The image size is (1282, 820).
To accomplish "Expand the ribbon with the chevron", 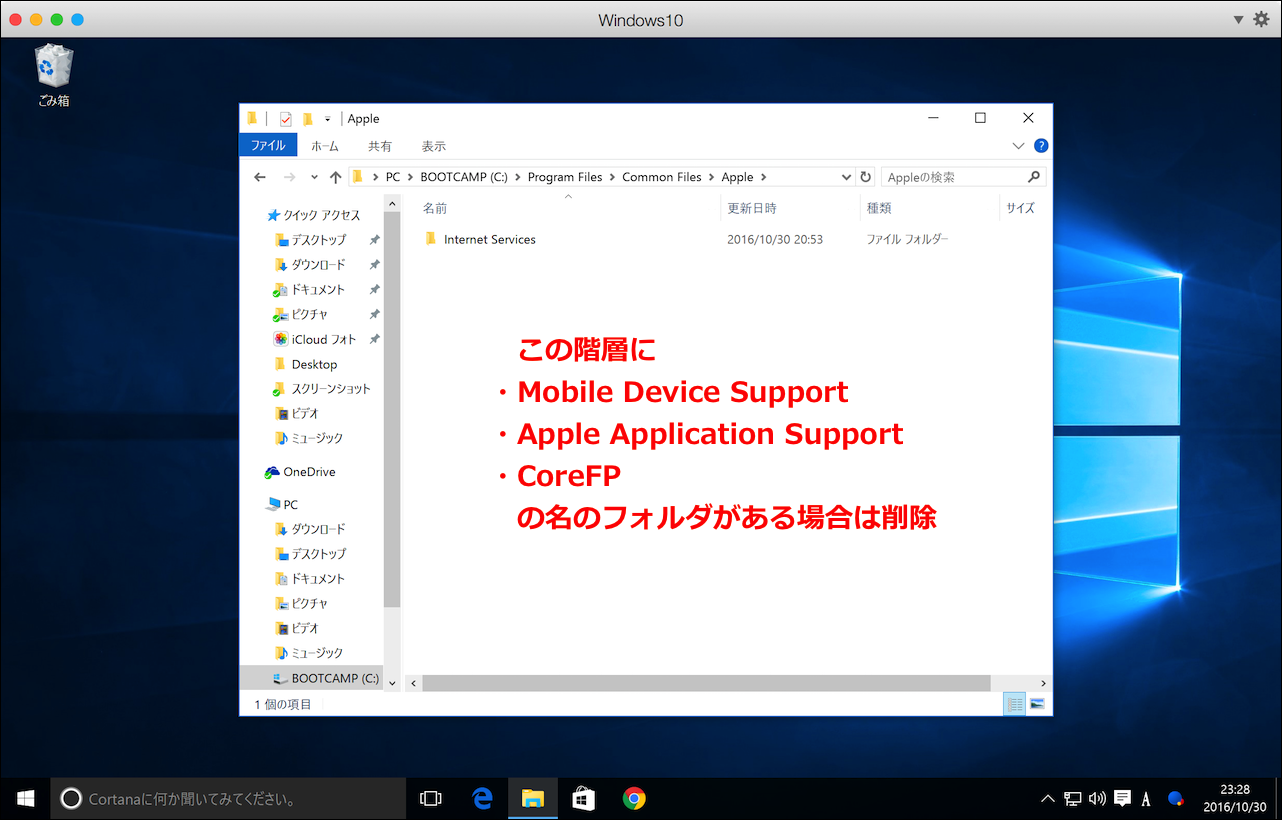I will point(1018,146).
